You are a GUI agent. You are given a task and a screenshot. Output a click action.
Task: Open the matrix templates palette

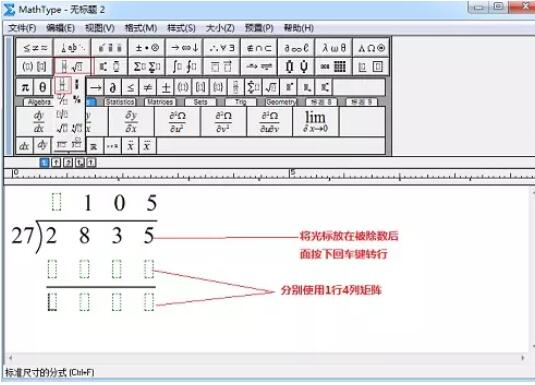point(334,66)
